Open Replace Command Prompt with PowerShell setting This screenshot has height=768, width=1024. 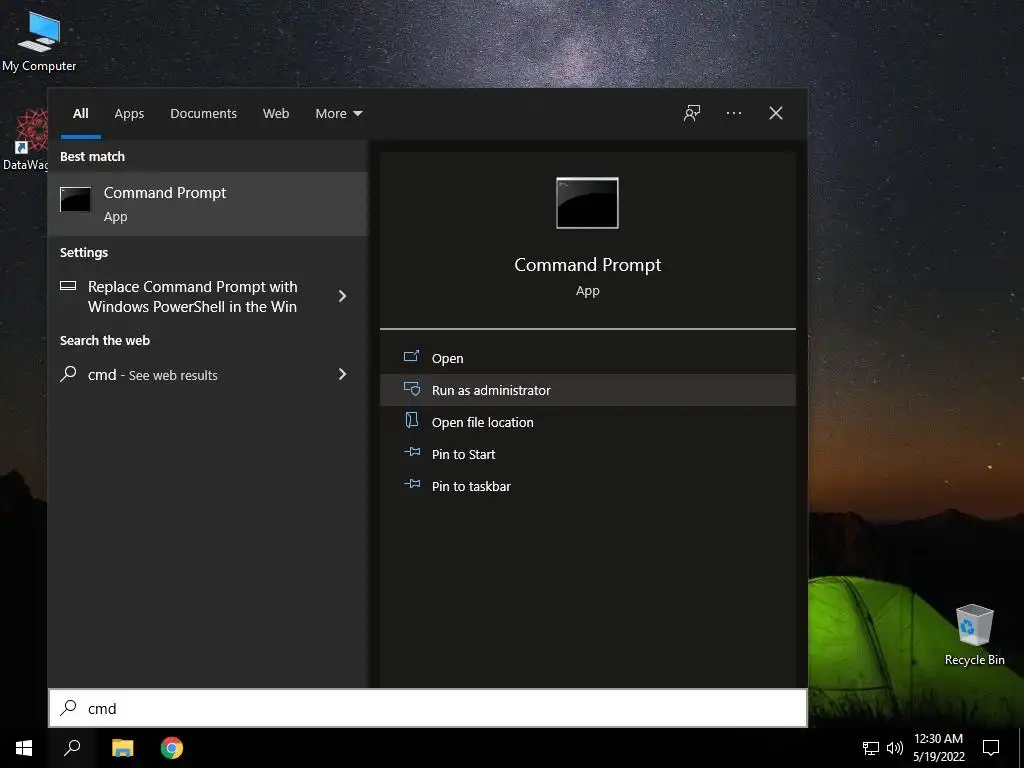(193, 296)
